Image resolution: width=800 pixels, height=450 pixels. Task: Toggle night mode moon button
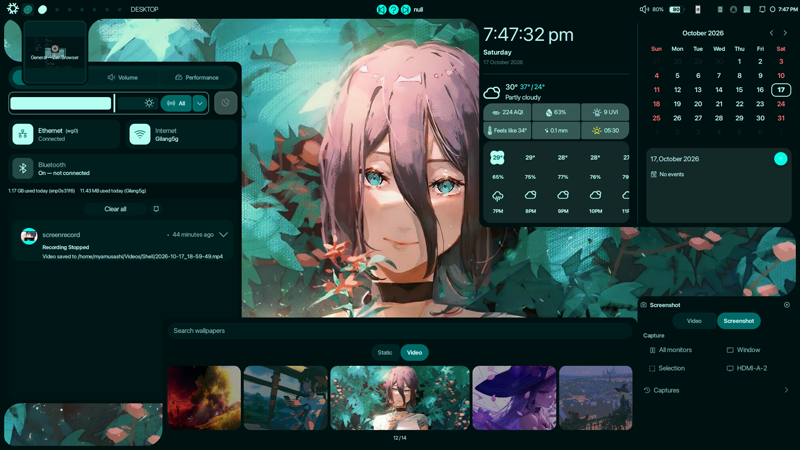[226, 103]
